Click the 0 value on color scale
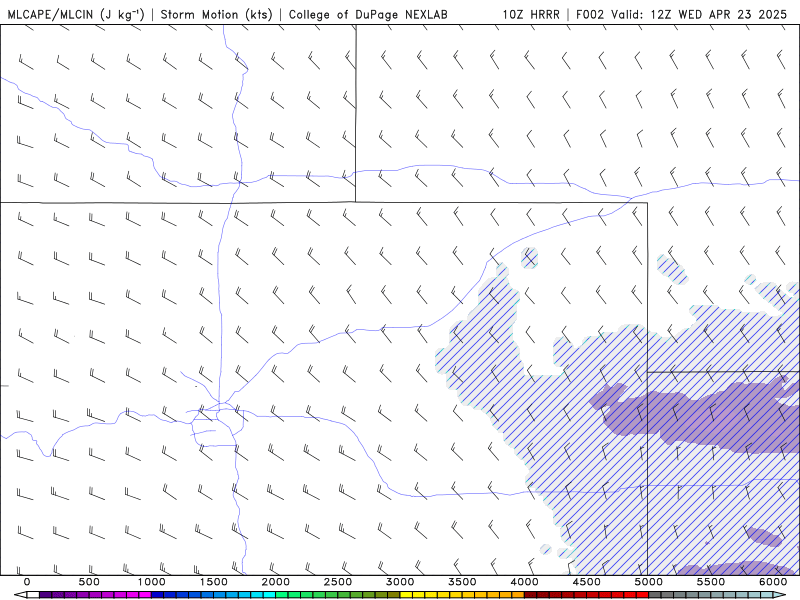This screenshot has width=800, height=600. (27, 582)
